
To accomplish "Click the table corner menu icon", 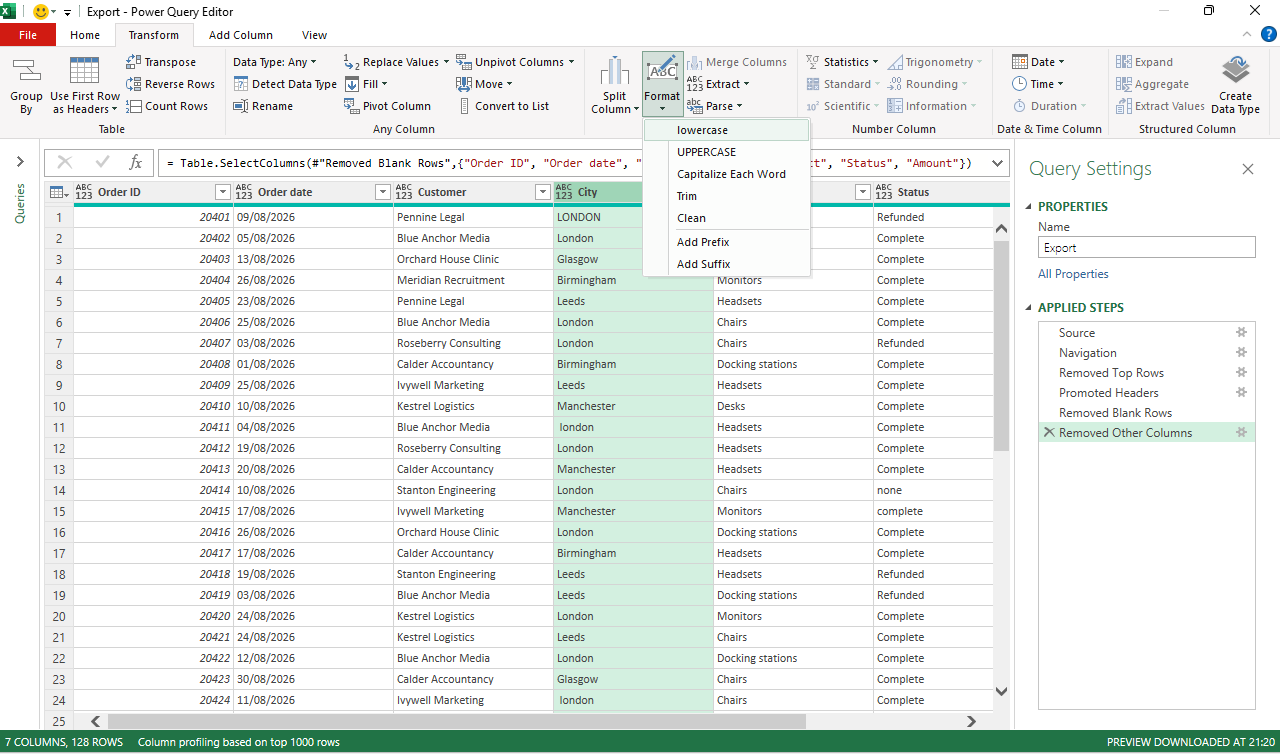I will tap(58, 192).
